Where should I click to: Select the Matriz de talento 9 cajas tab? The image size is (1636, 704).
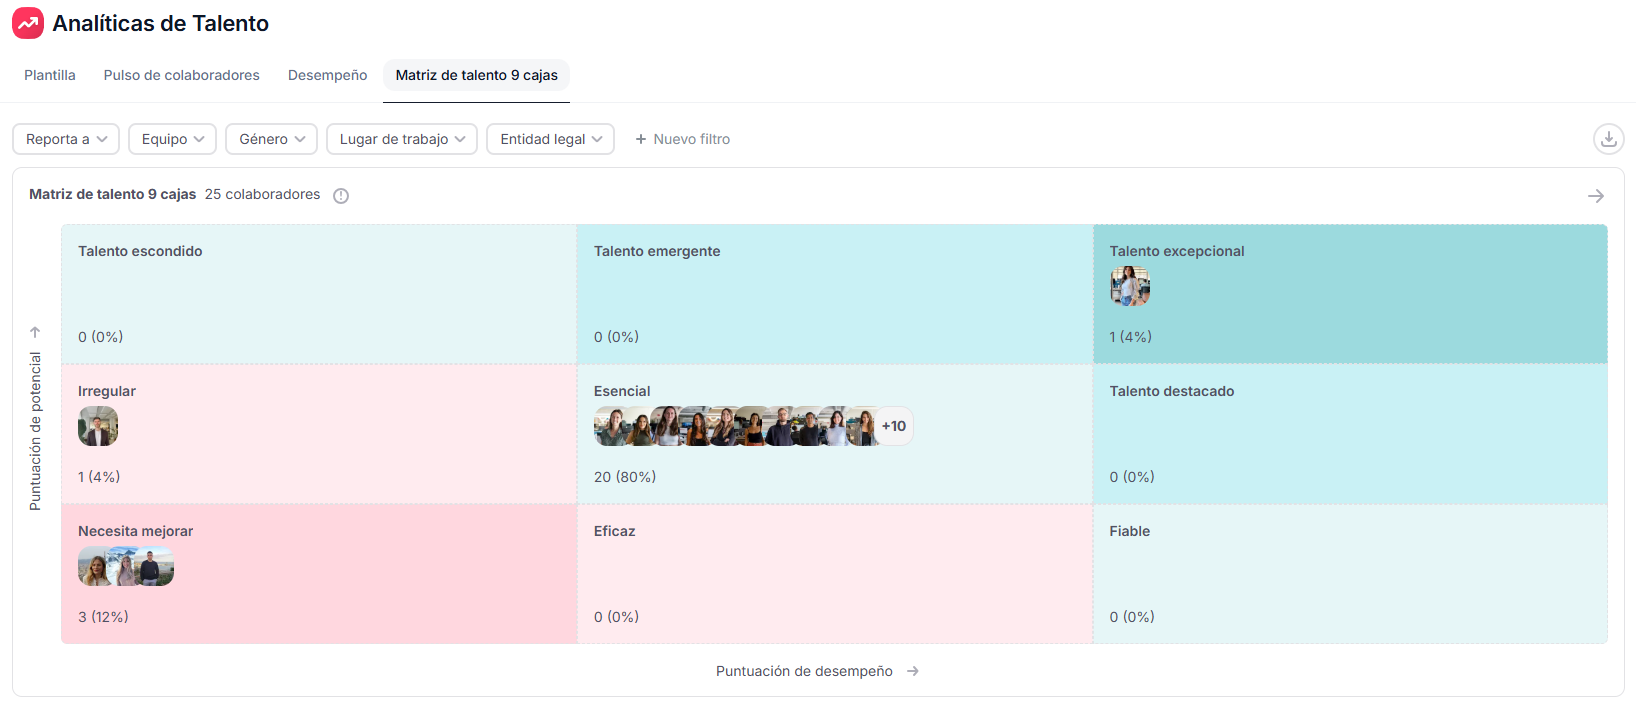[x=476, y=75]
